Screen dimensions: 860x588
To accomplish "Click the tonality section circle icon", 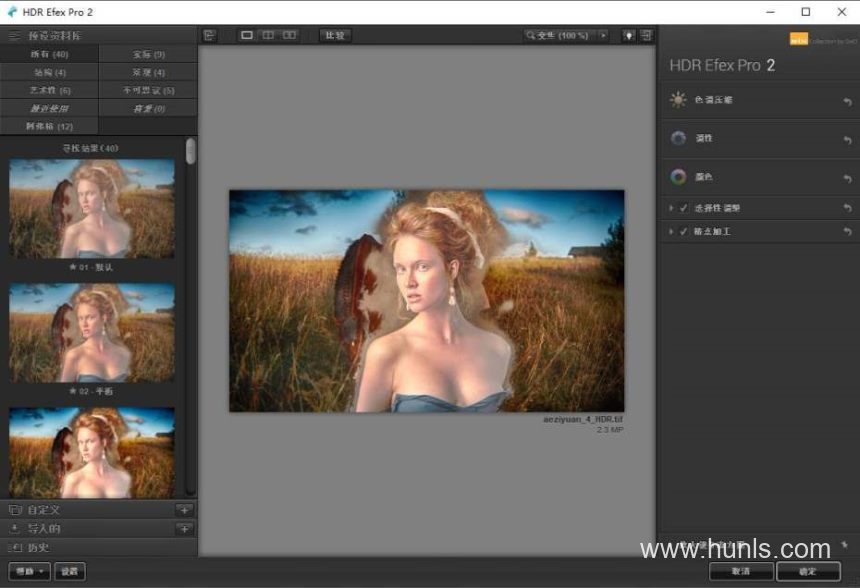I will (x=678, y=138).
